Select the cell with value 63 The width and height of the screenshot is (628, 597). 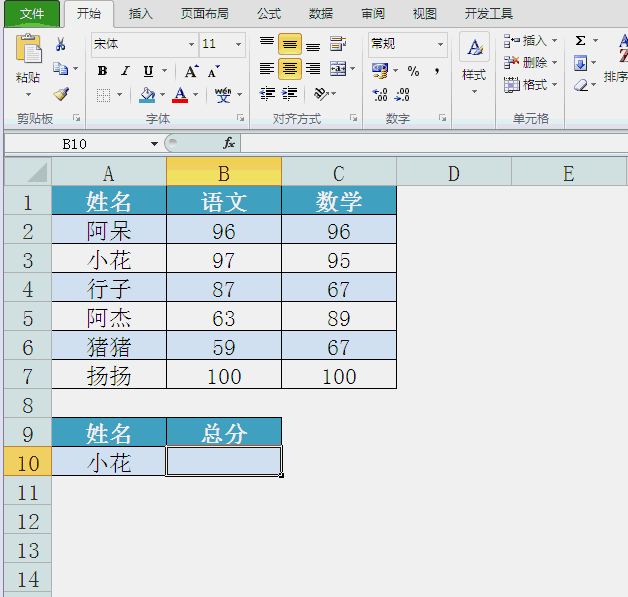[x=224, y=316]
